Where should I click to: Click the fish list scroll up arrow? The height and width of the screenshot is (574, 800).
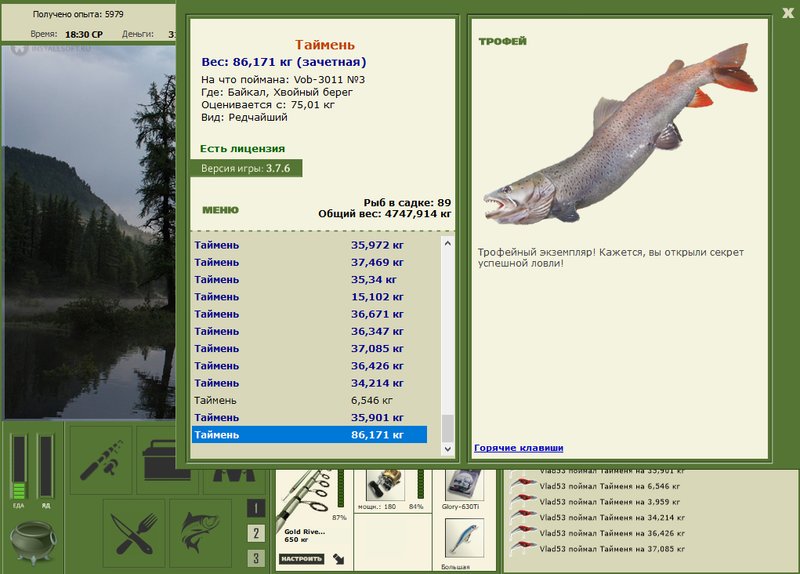[447, 243]
